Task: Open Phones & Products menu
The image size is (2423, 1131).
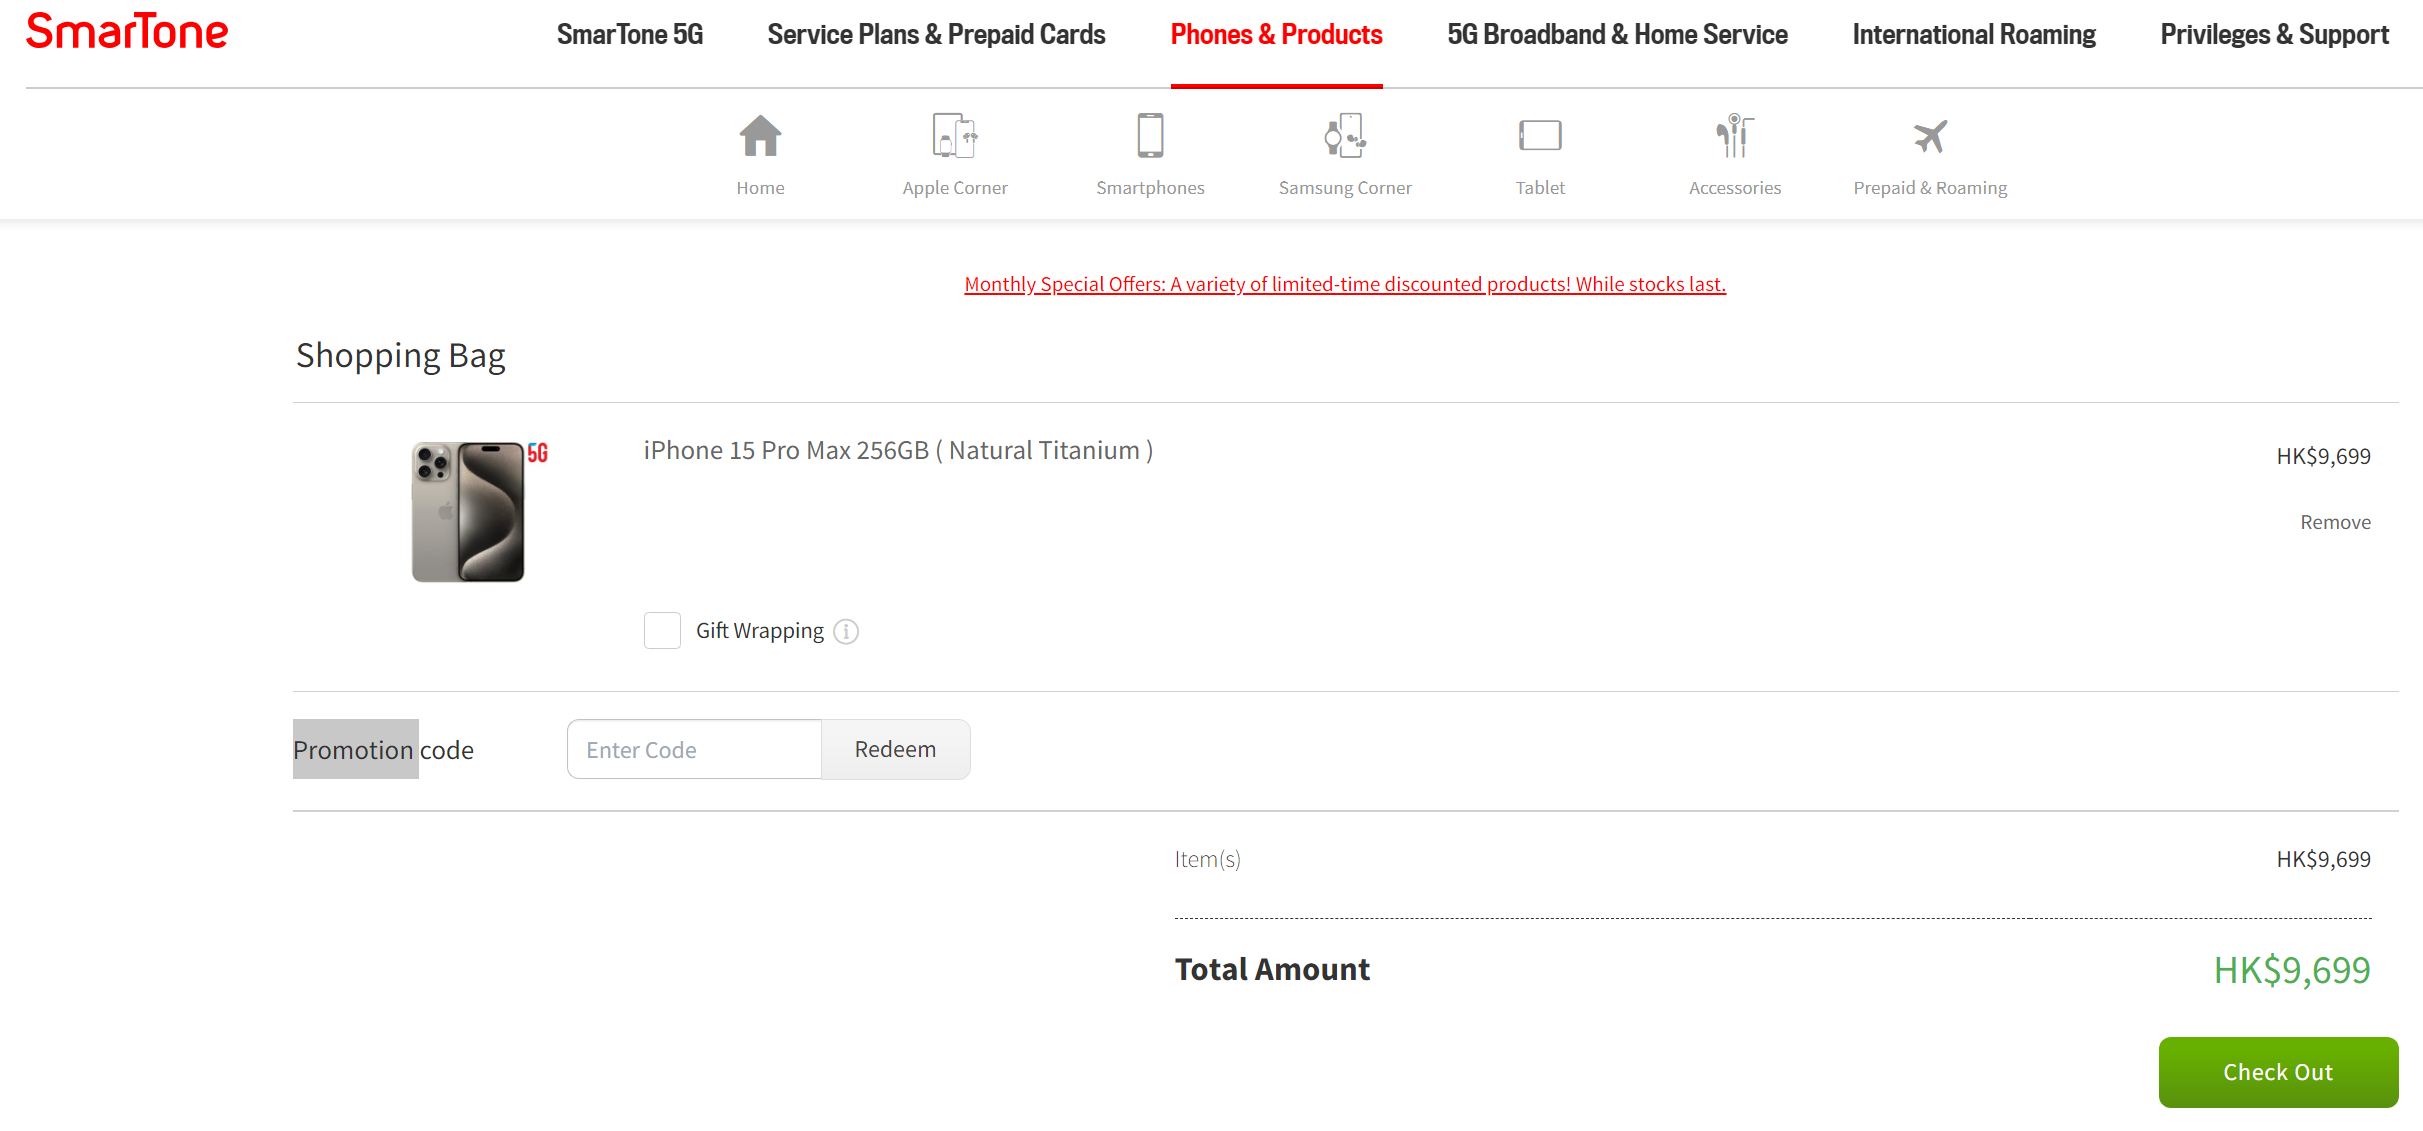Action: pyautogui.click(x=1276, y=35)
